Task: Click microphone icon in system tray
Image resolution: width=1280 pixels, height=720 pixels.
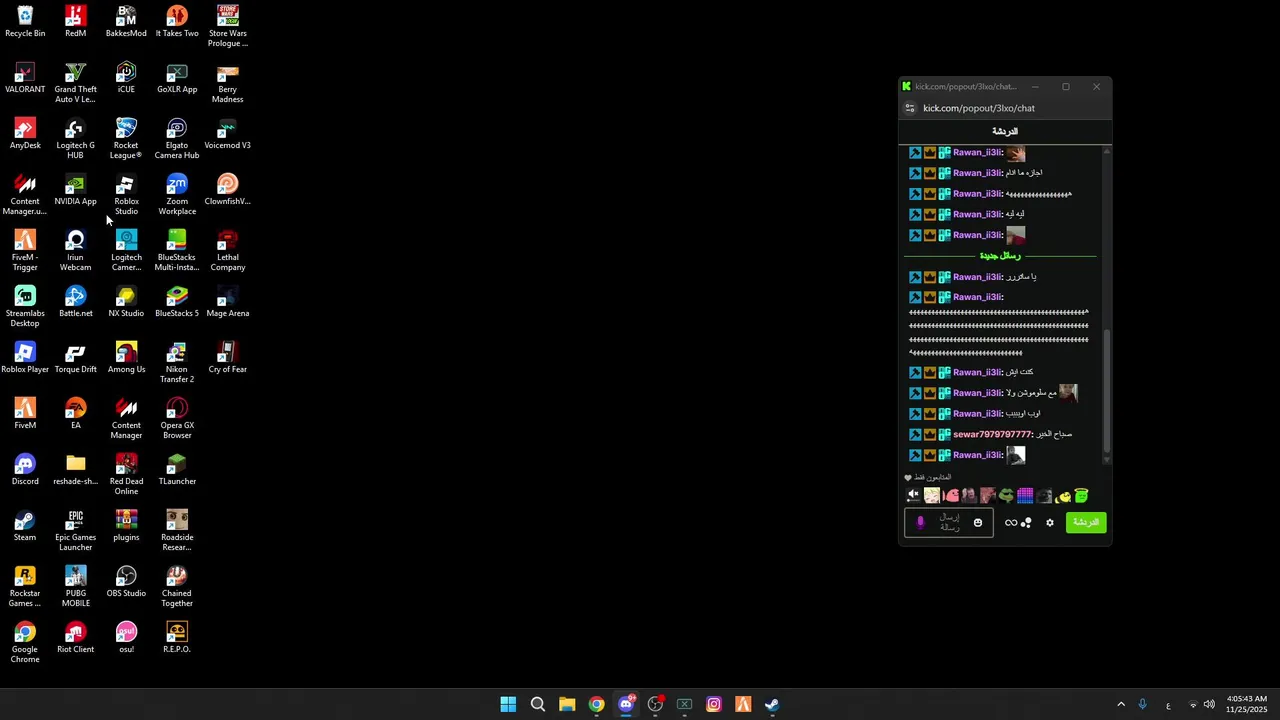Action: [1142, 705]
